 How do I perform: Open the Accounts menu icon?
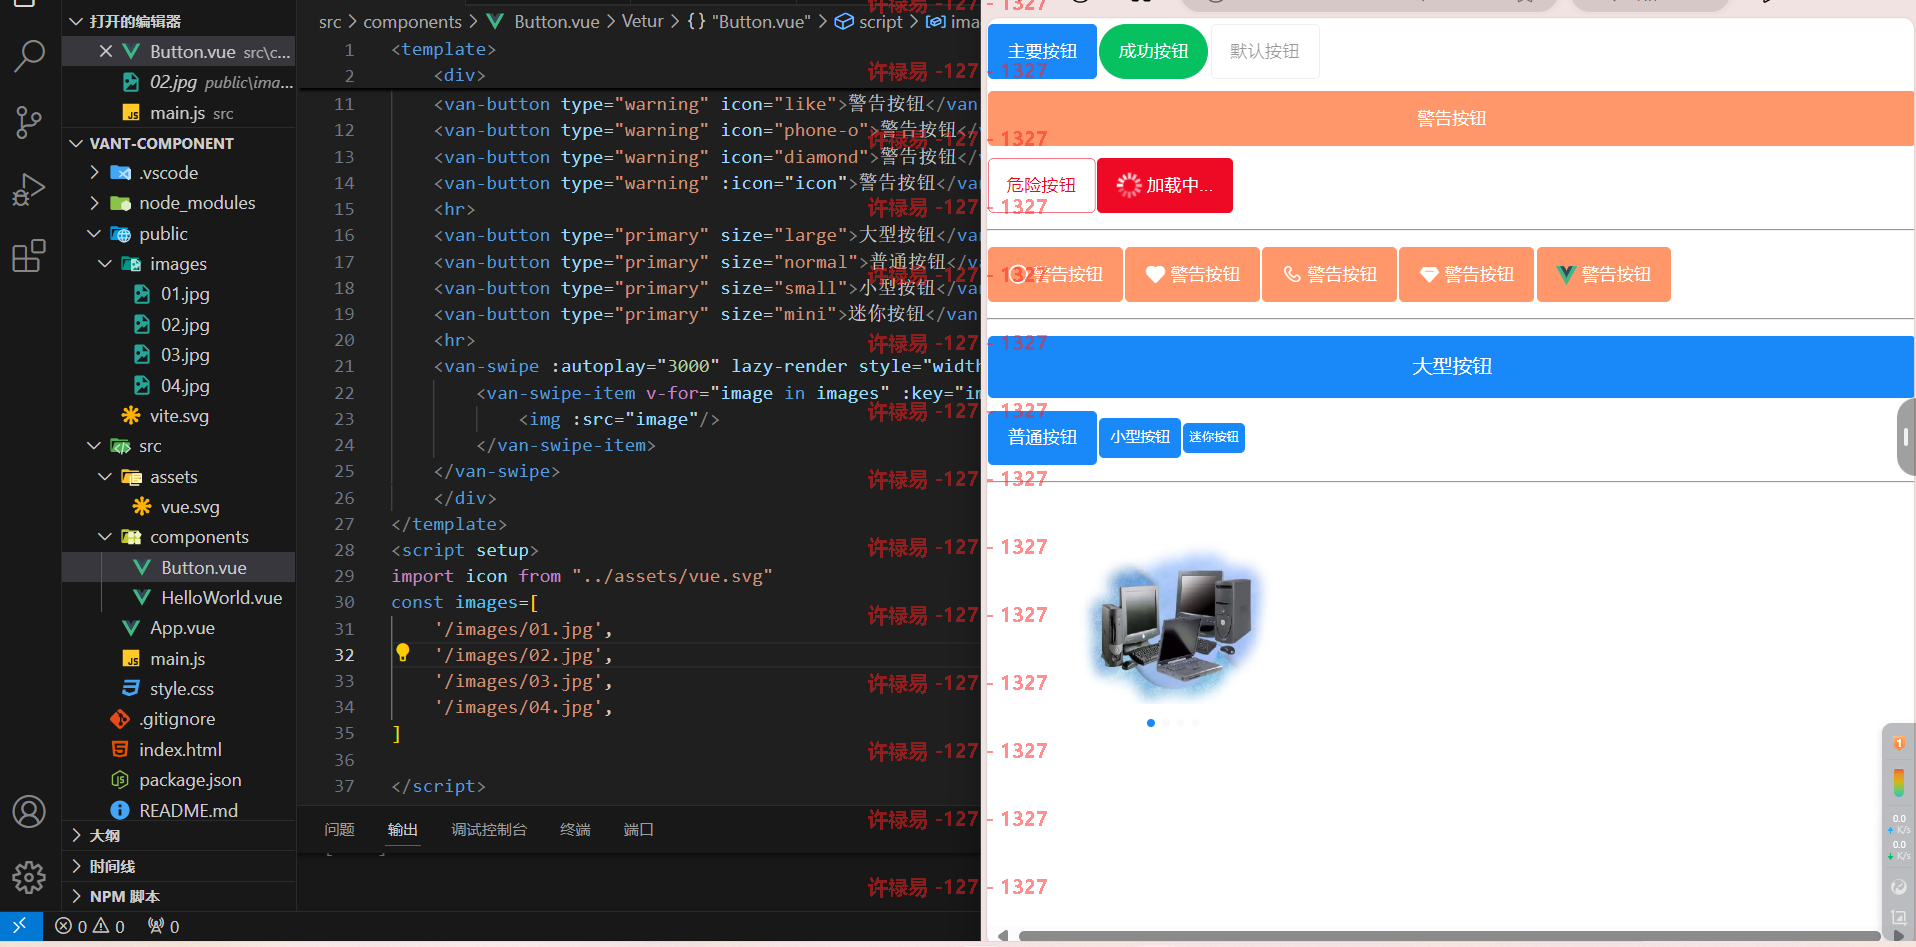[x=29, y=811]
